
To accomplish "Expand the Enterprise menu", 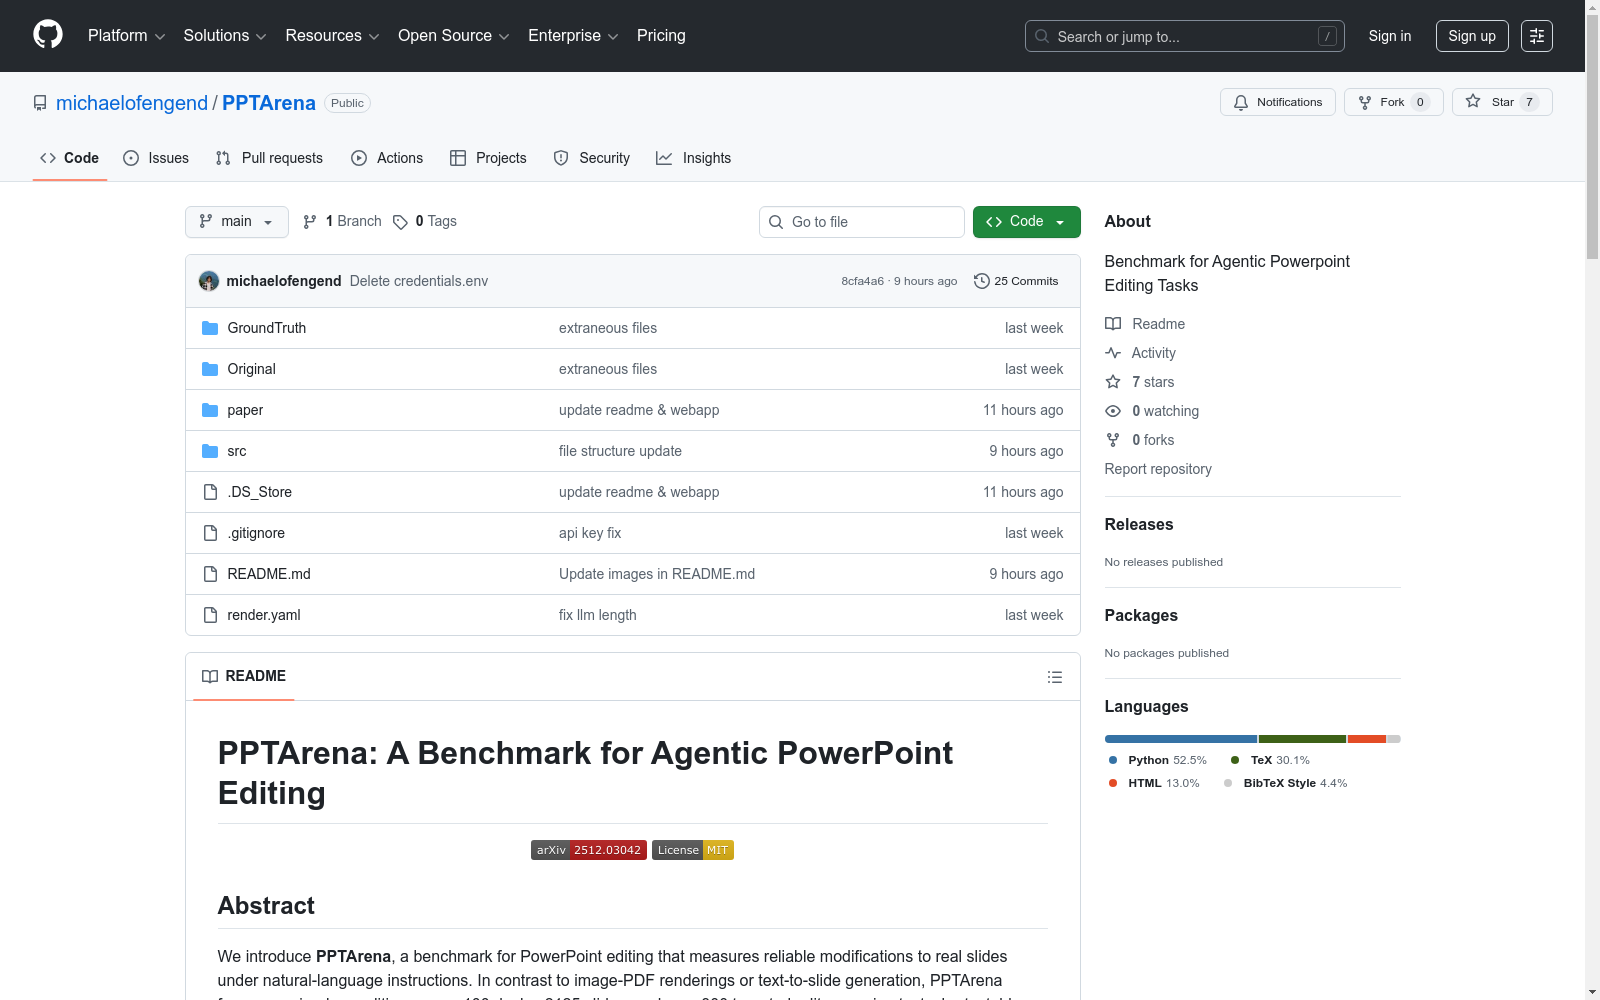I will tap(573, 36).
